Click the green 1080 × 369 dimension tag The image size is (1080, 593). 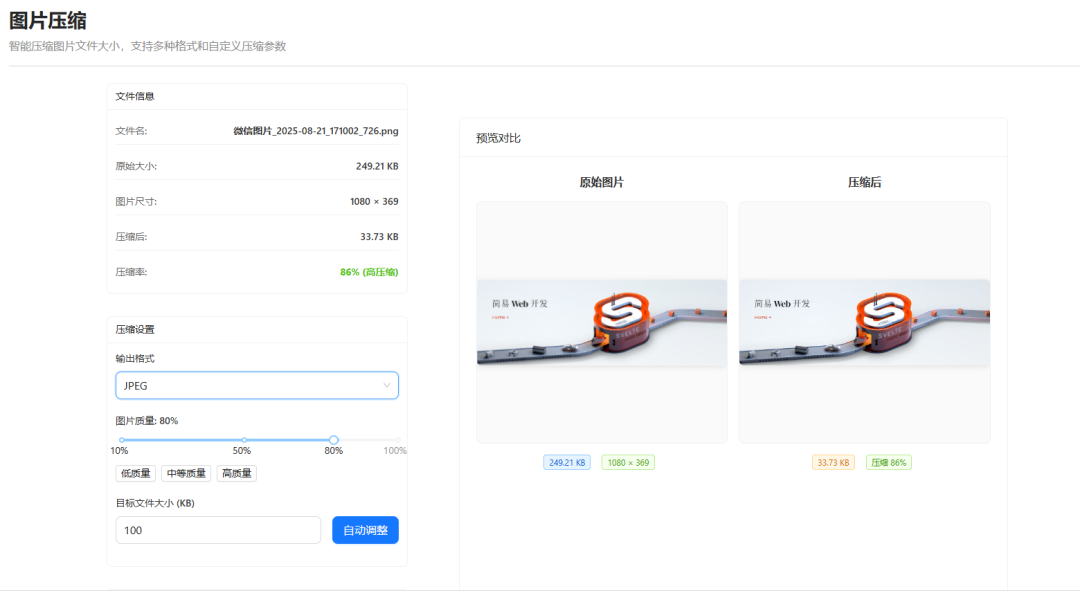[628, 463]
